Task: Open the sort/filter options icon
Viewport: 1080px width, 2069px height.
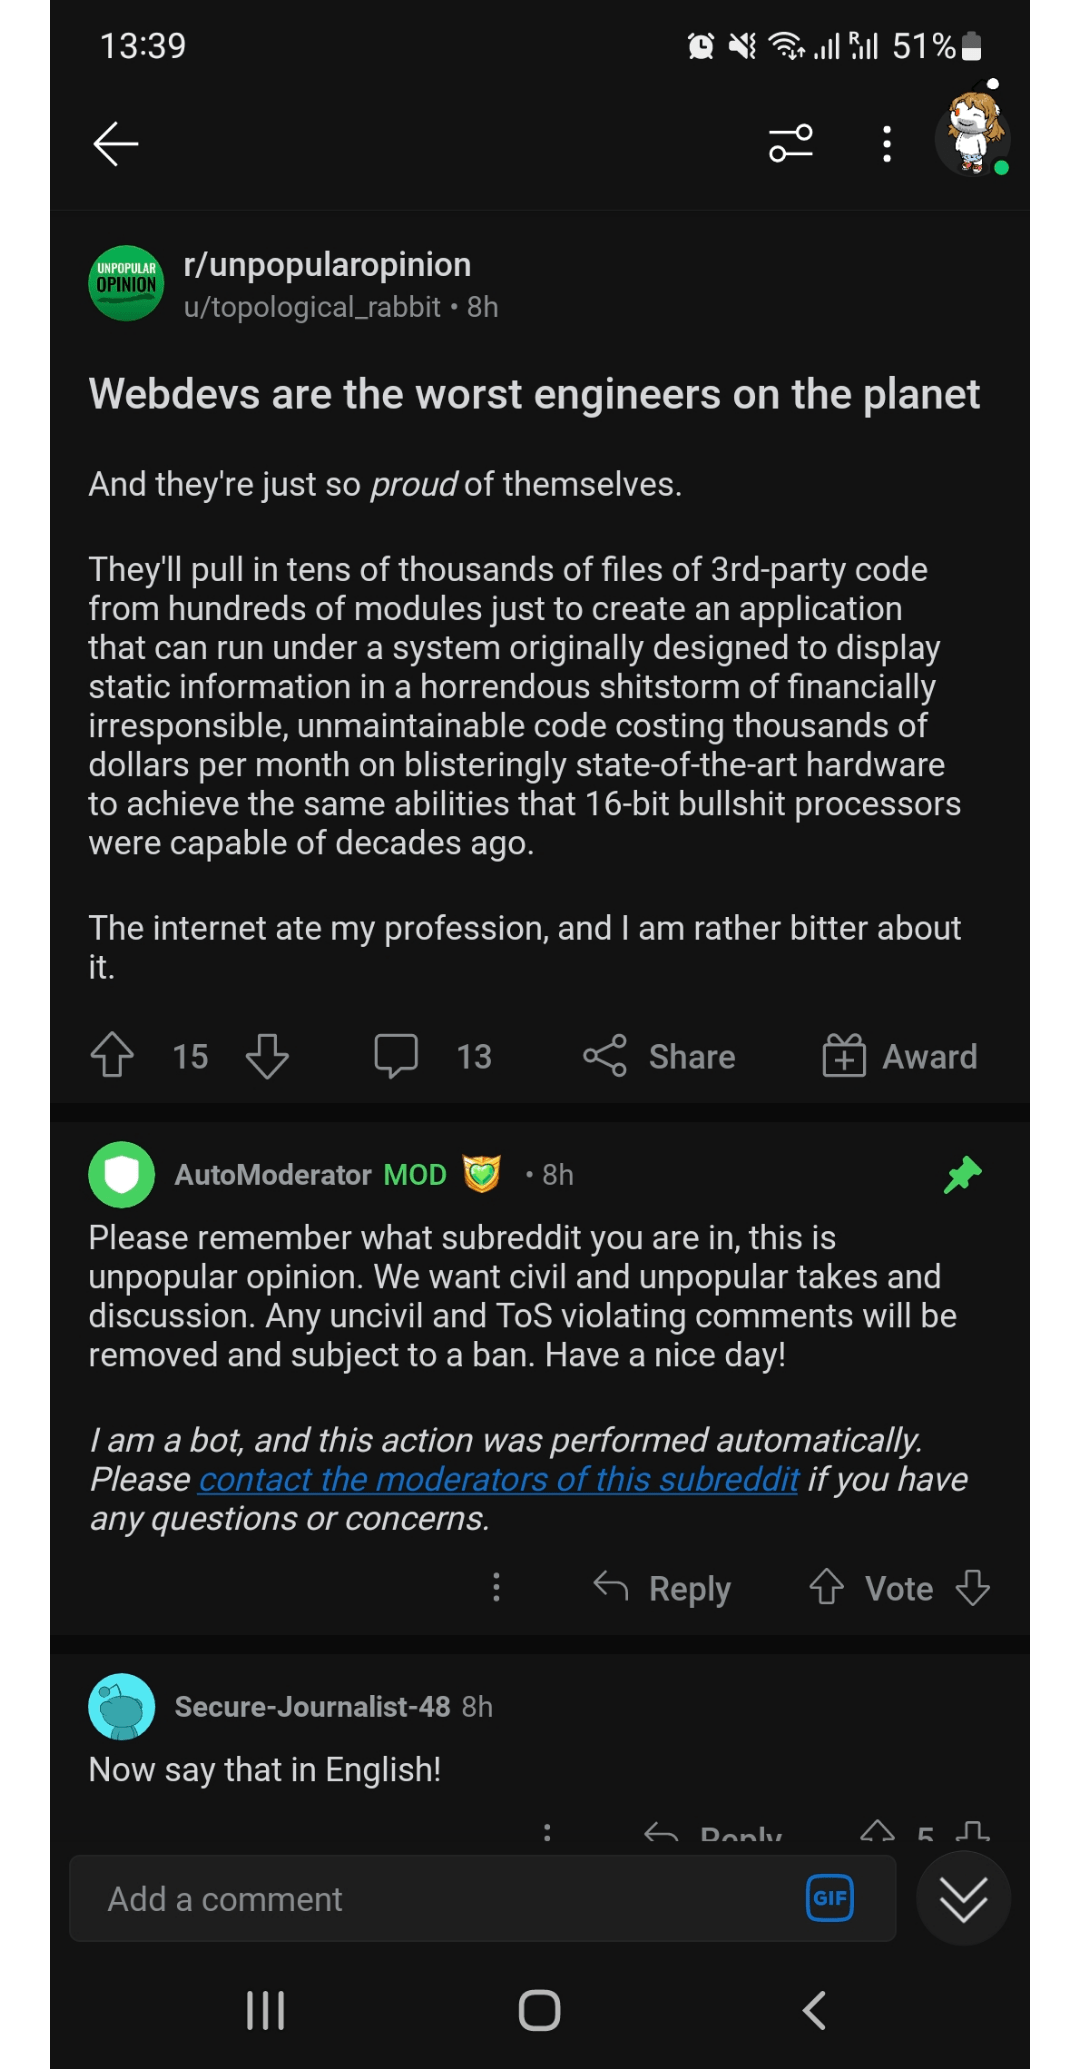Action: click(x=791, y=144)
